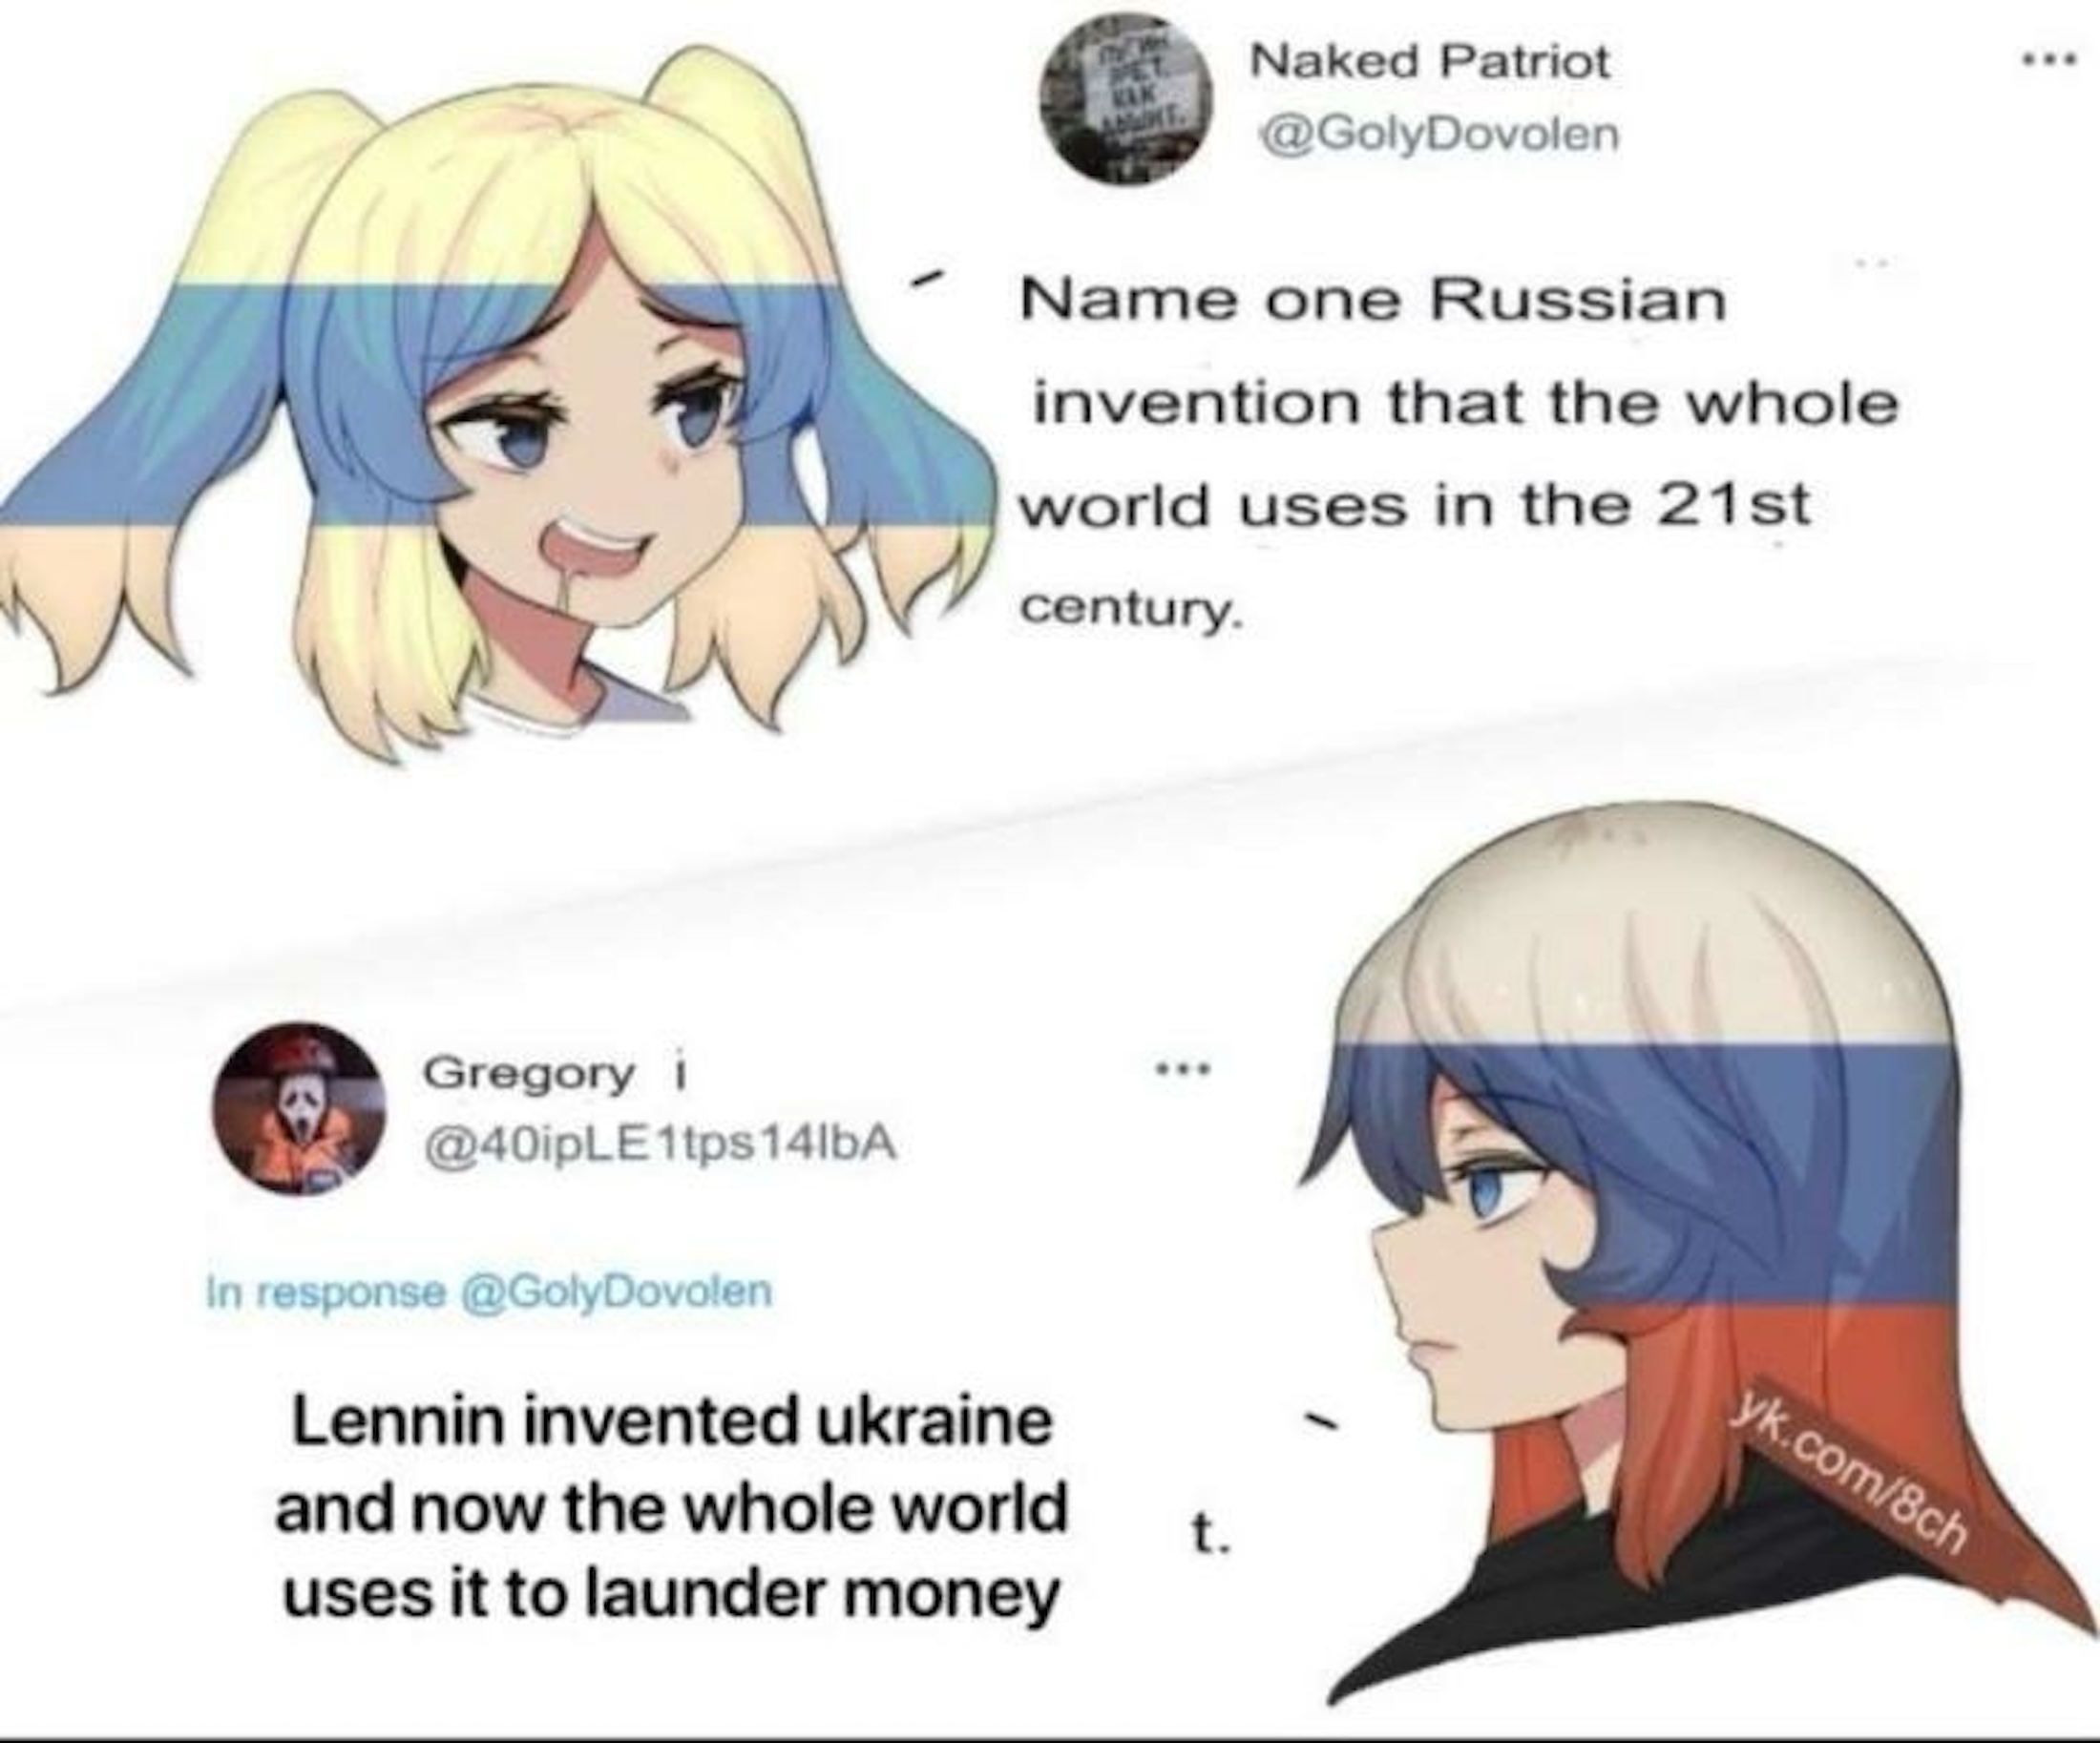The width and height of the screenshot is (2100, 1743).
Task: Click the Naked Patriot display name
Action: [x=1431, y=62]
